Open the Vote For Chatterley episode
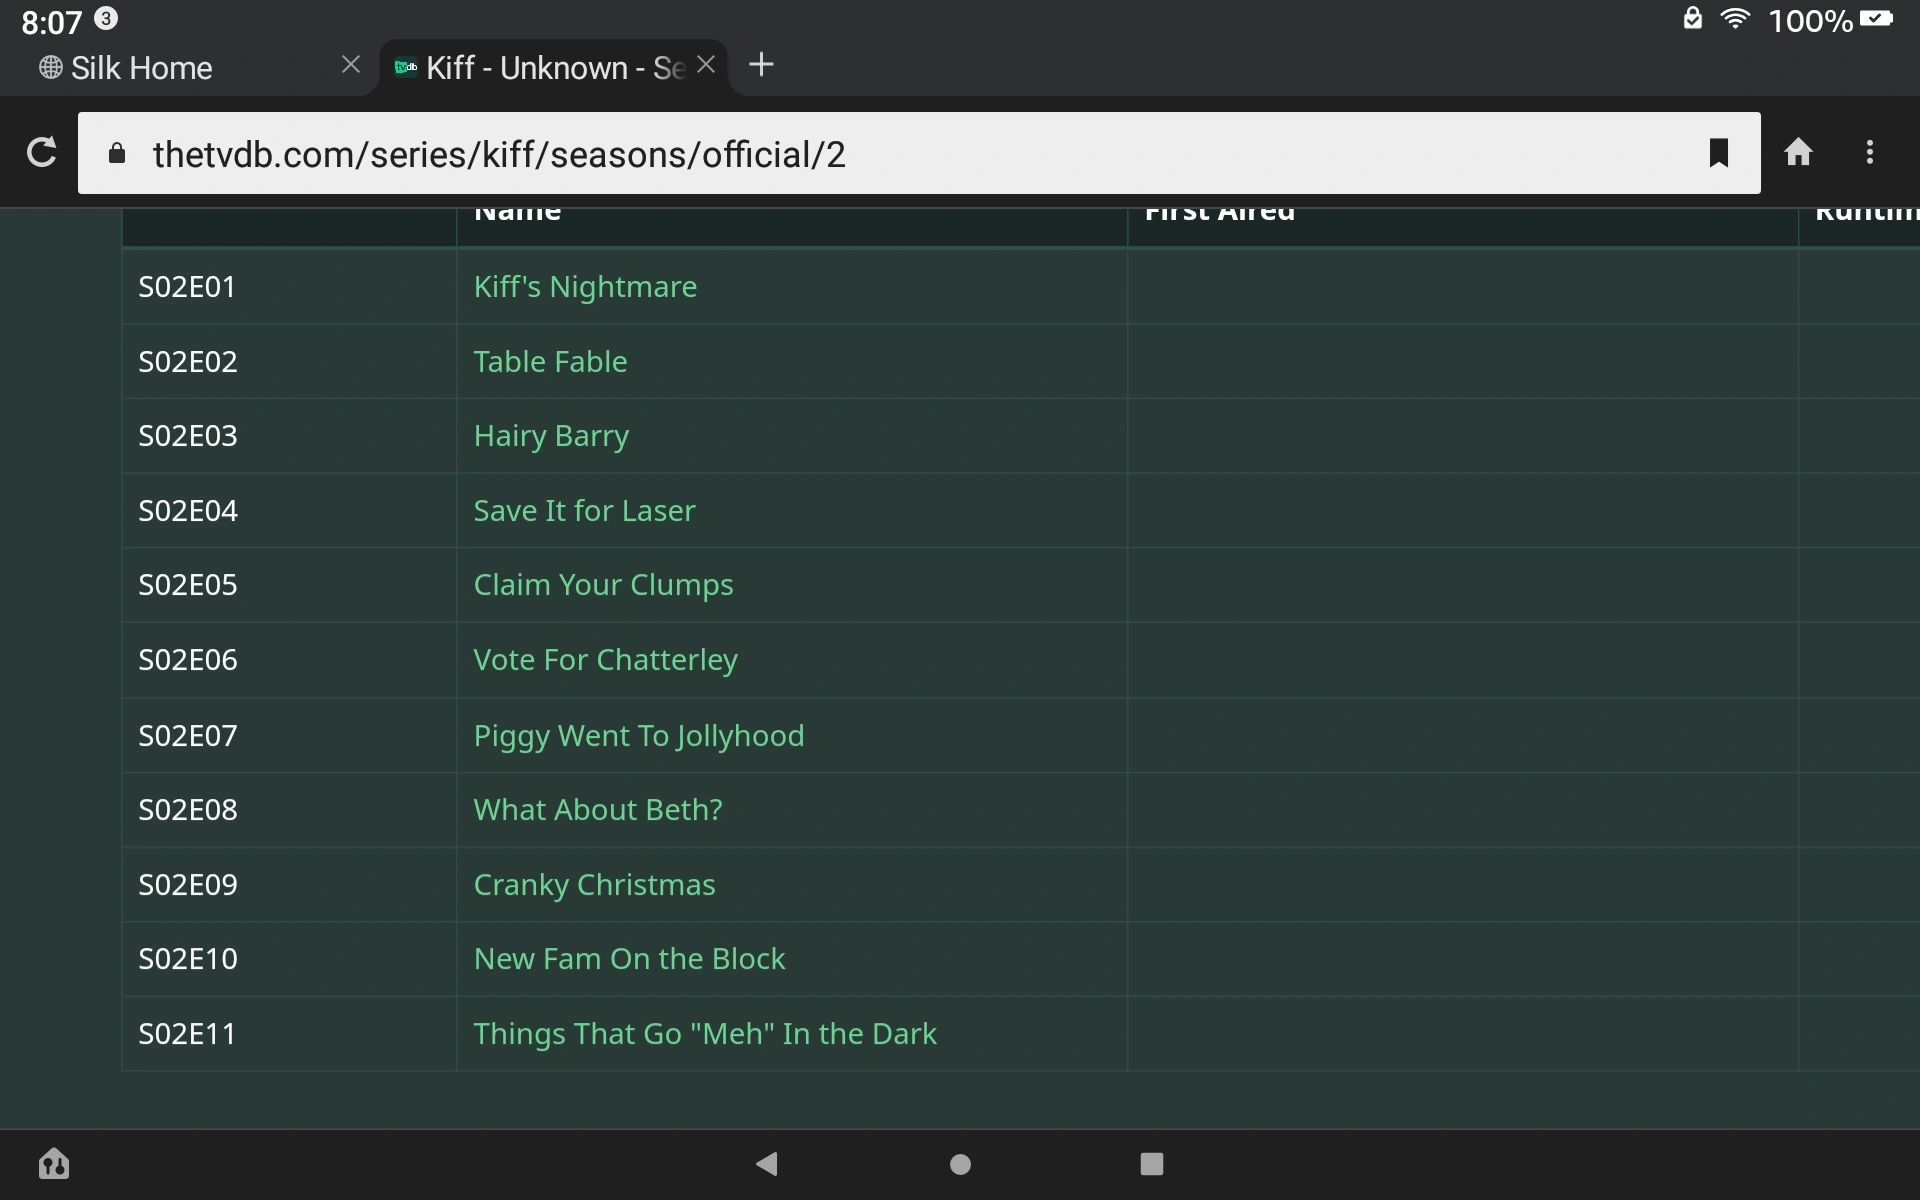This screenshot has width=1920, height=1200. (x=605, y=660)
